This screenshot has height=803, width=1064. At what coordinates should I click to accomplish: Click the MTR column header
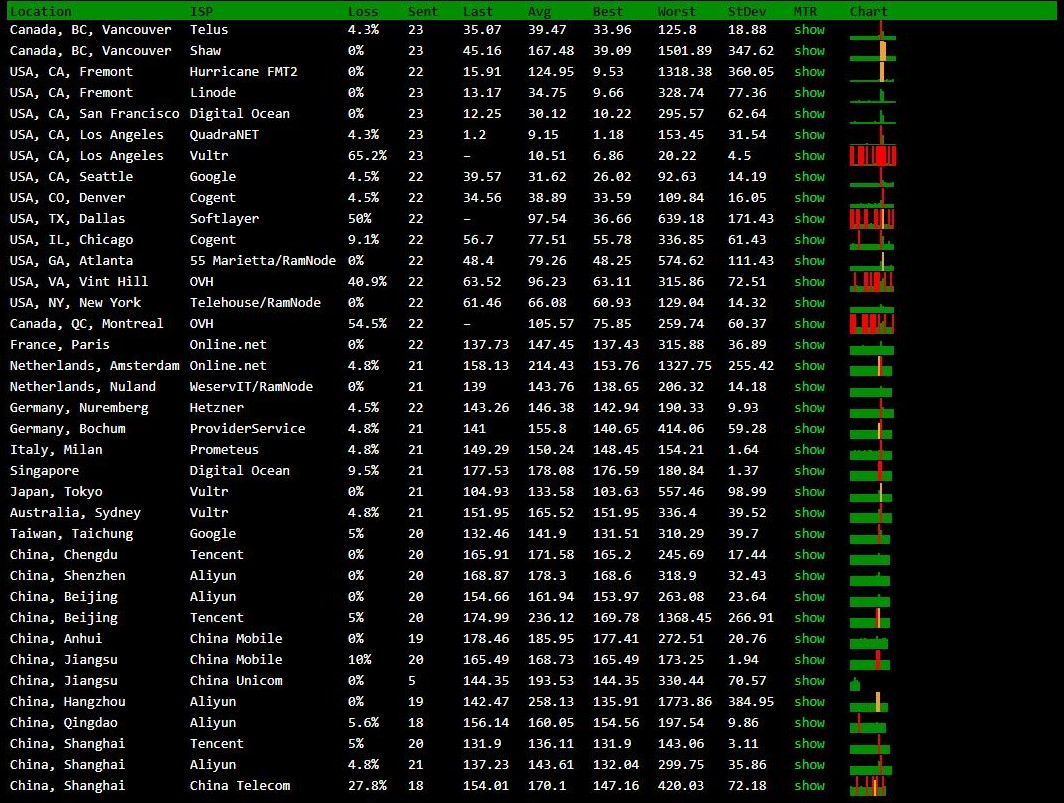point(805,12)
